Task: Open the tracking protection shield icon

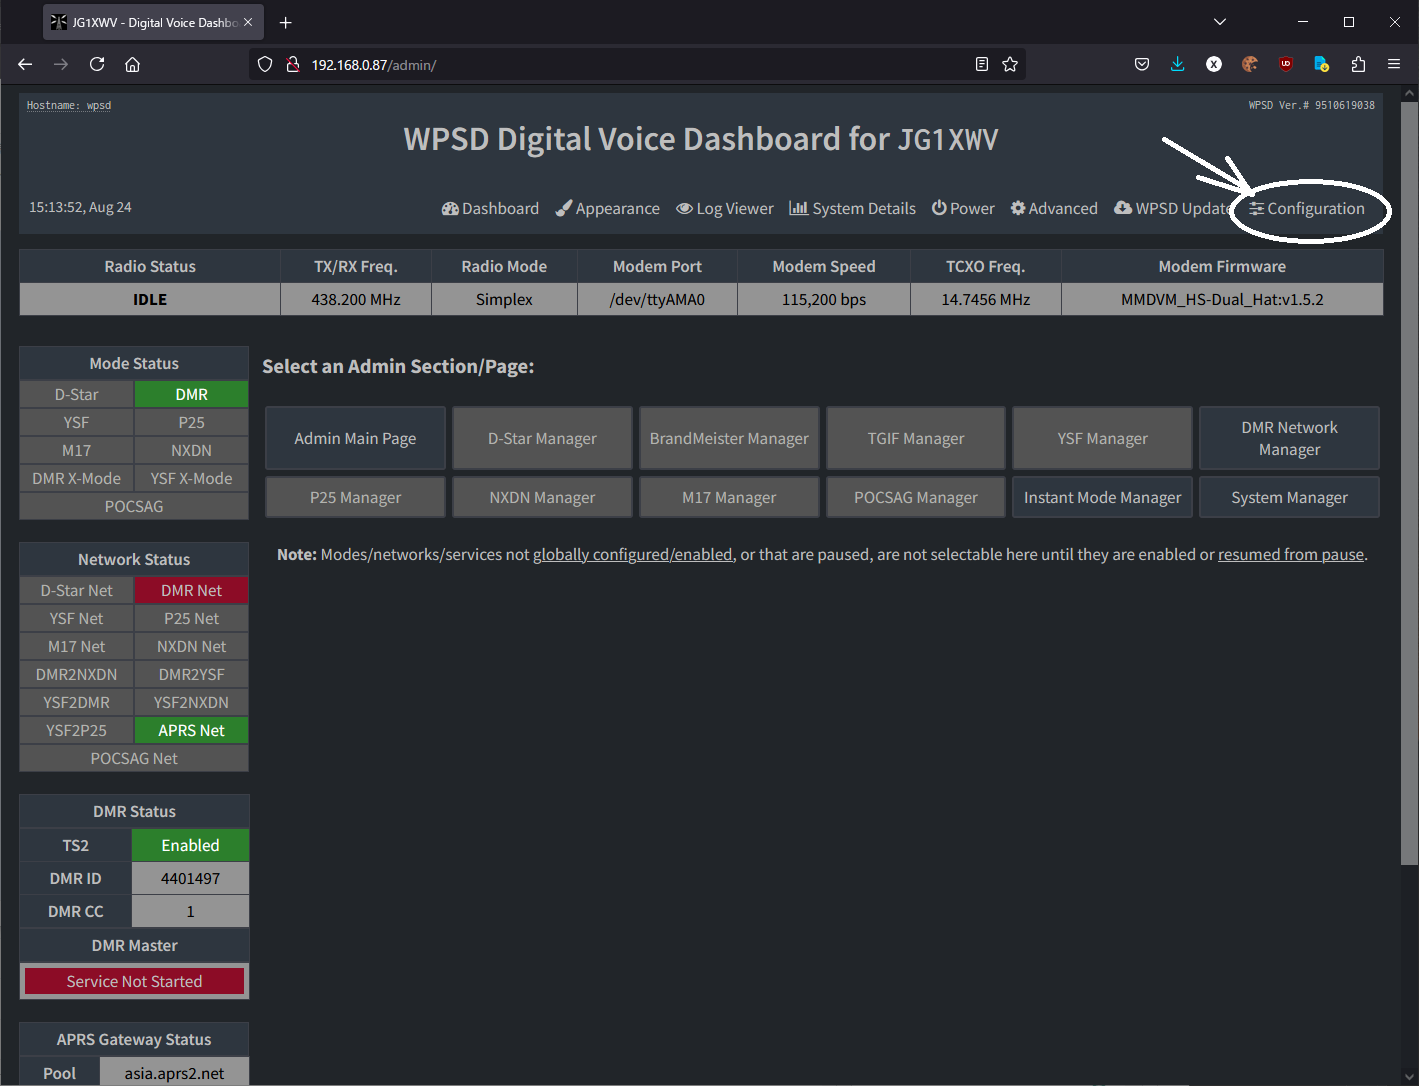Action: 265,64
